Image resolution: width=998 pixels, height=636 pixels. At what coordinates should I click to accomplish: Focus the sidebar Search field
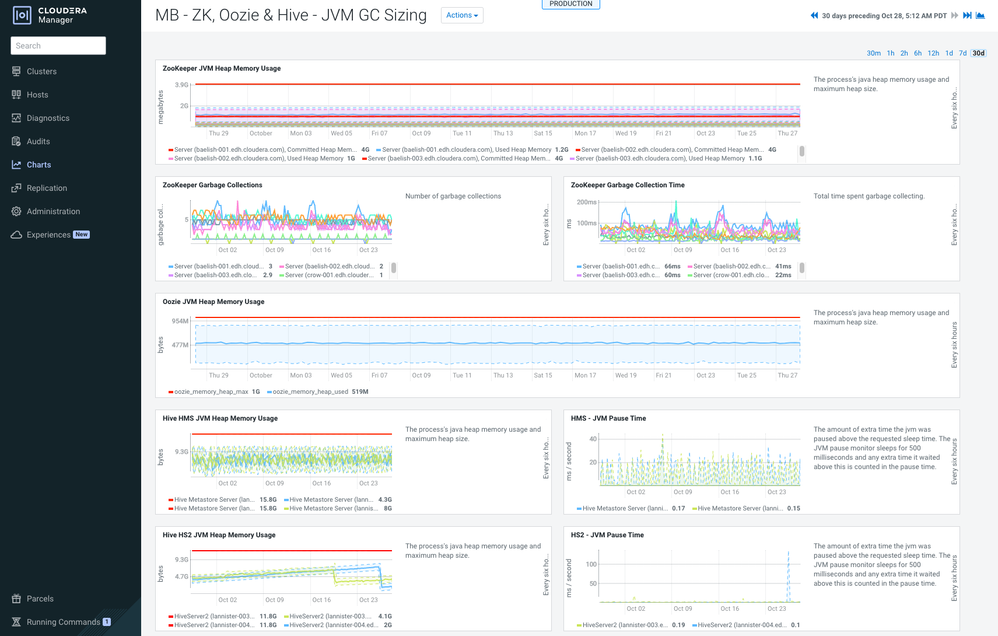click(58, 46)
